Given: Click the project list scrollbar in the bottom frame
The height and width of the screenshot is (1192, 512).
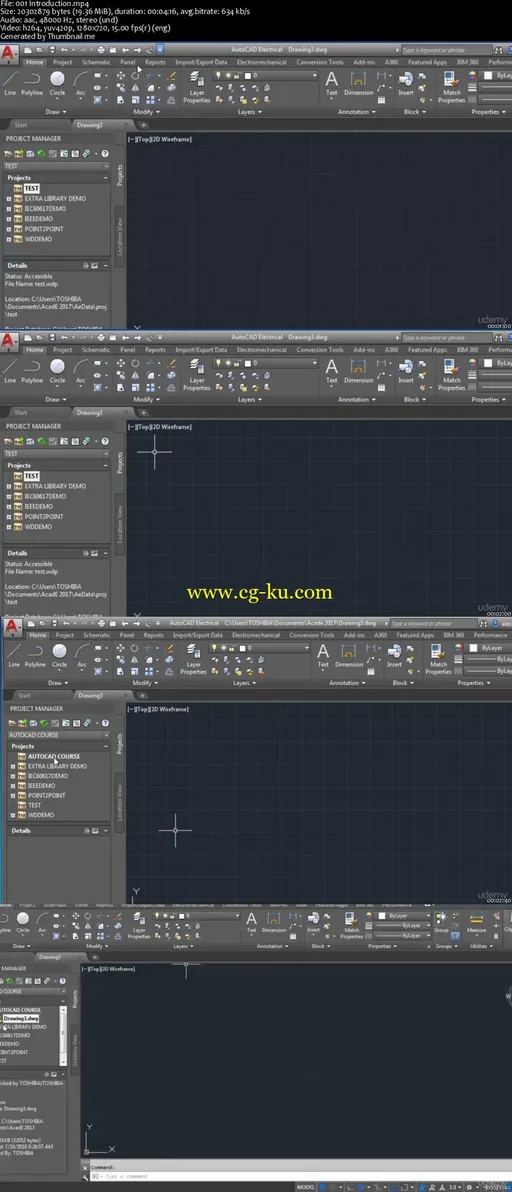Looking at the screenshot, I should (63, 1036).
